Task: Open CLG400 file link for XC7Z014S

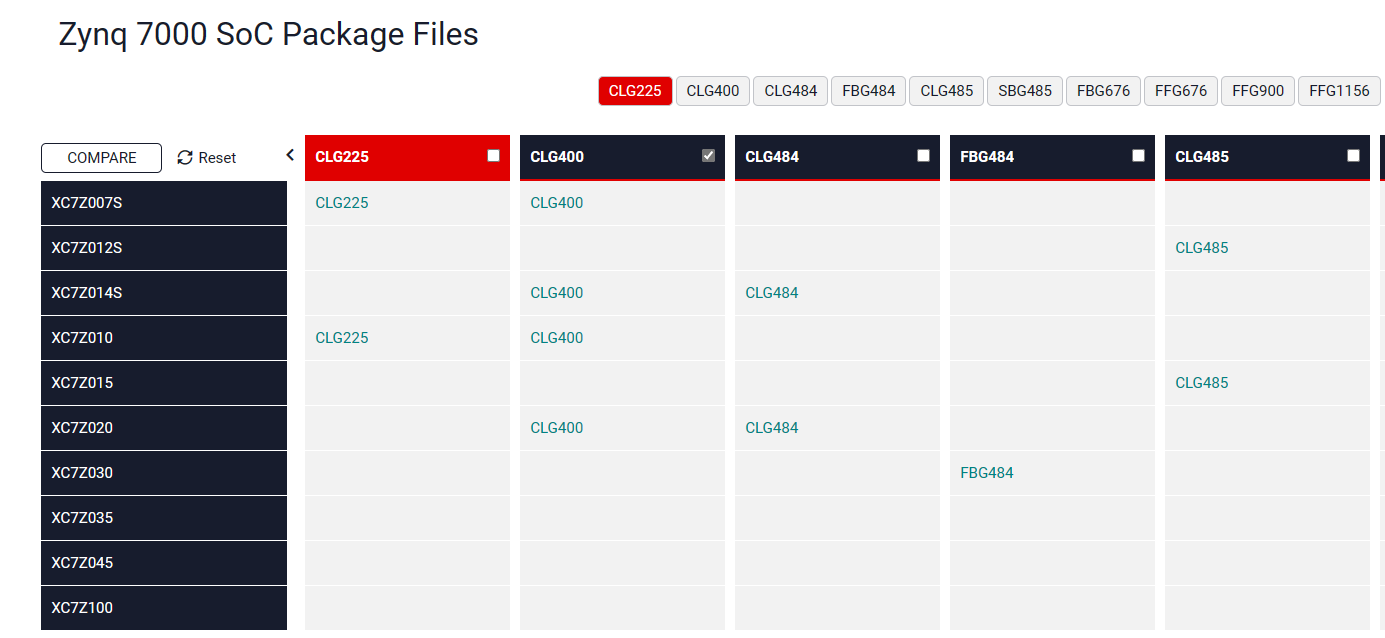Action: (557, 293)
